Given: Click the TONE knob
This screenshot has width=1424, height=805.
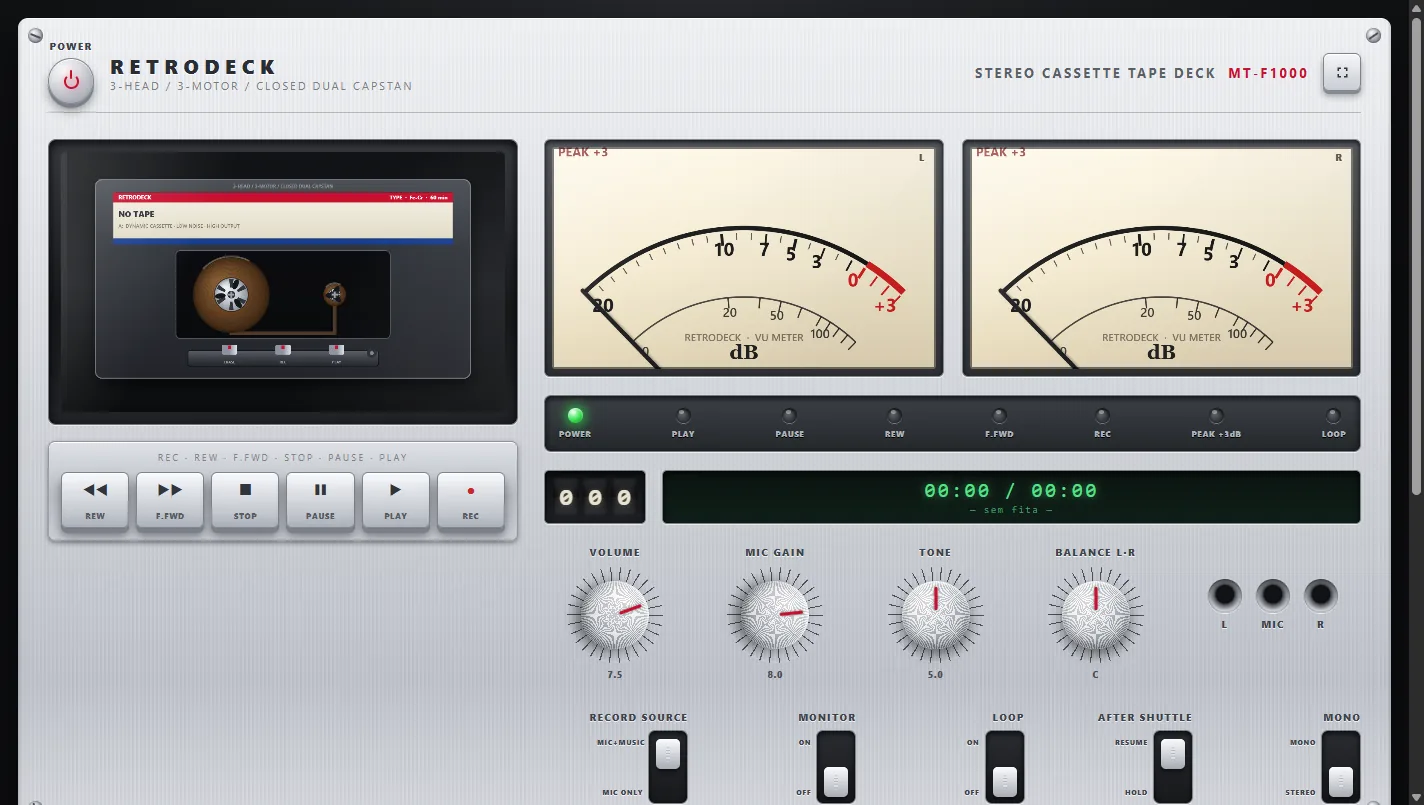Looking at the screenshot, I should [935, 614].
